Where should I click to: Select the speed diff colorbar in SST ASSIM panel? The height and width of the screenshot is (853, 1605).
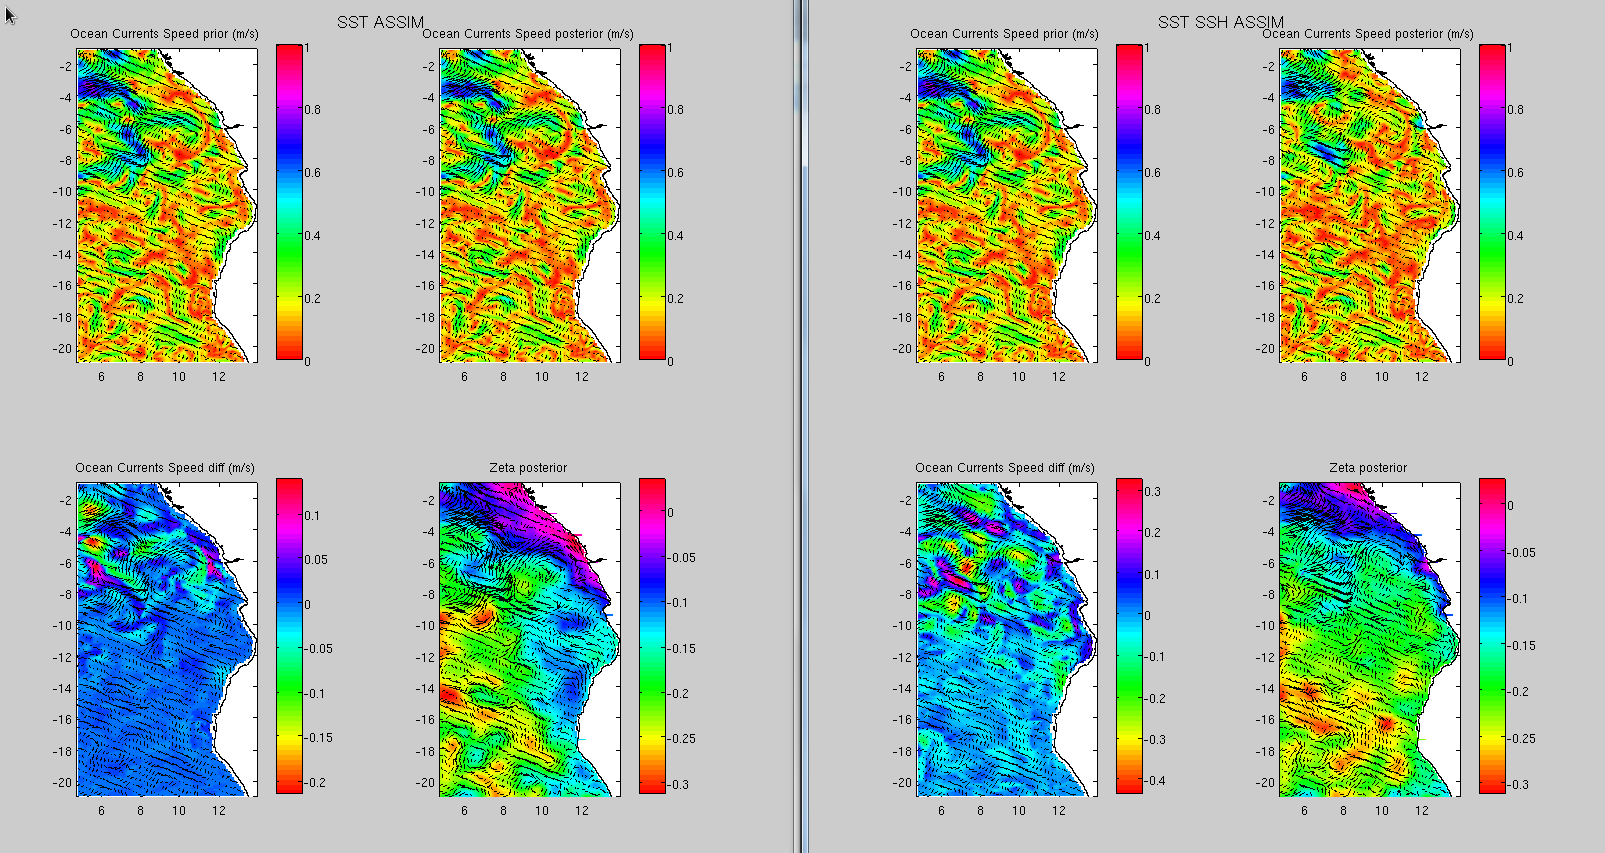pos(289,636)
